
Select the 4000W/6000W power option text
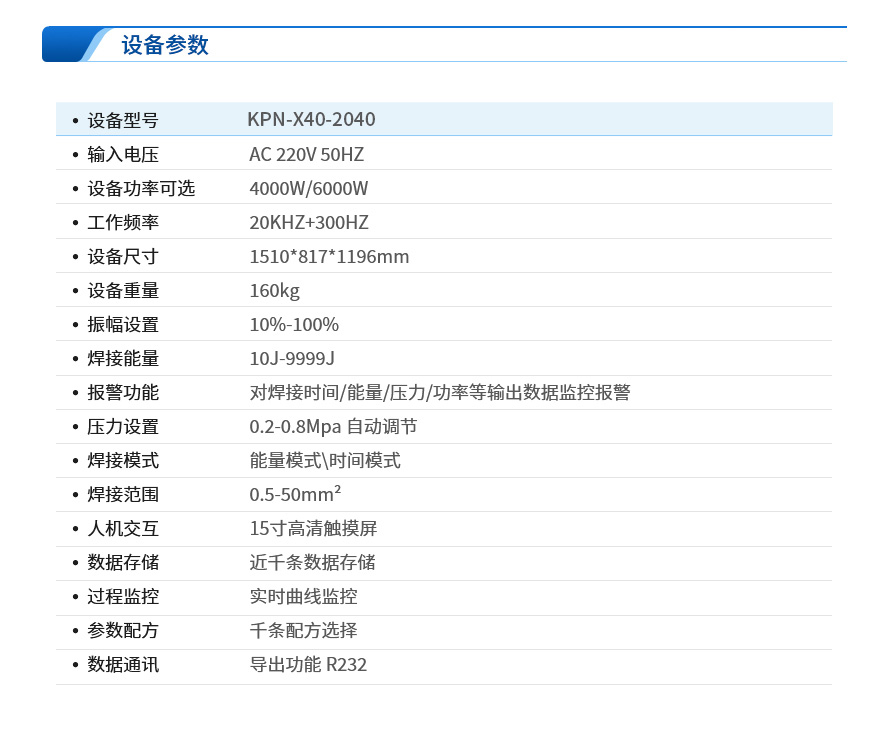tap(309, 189)
